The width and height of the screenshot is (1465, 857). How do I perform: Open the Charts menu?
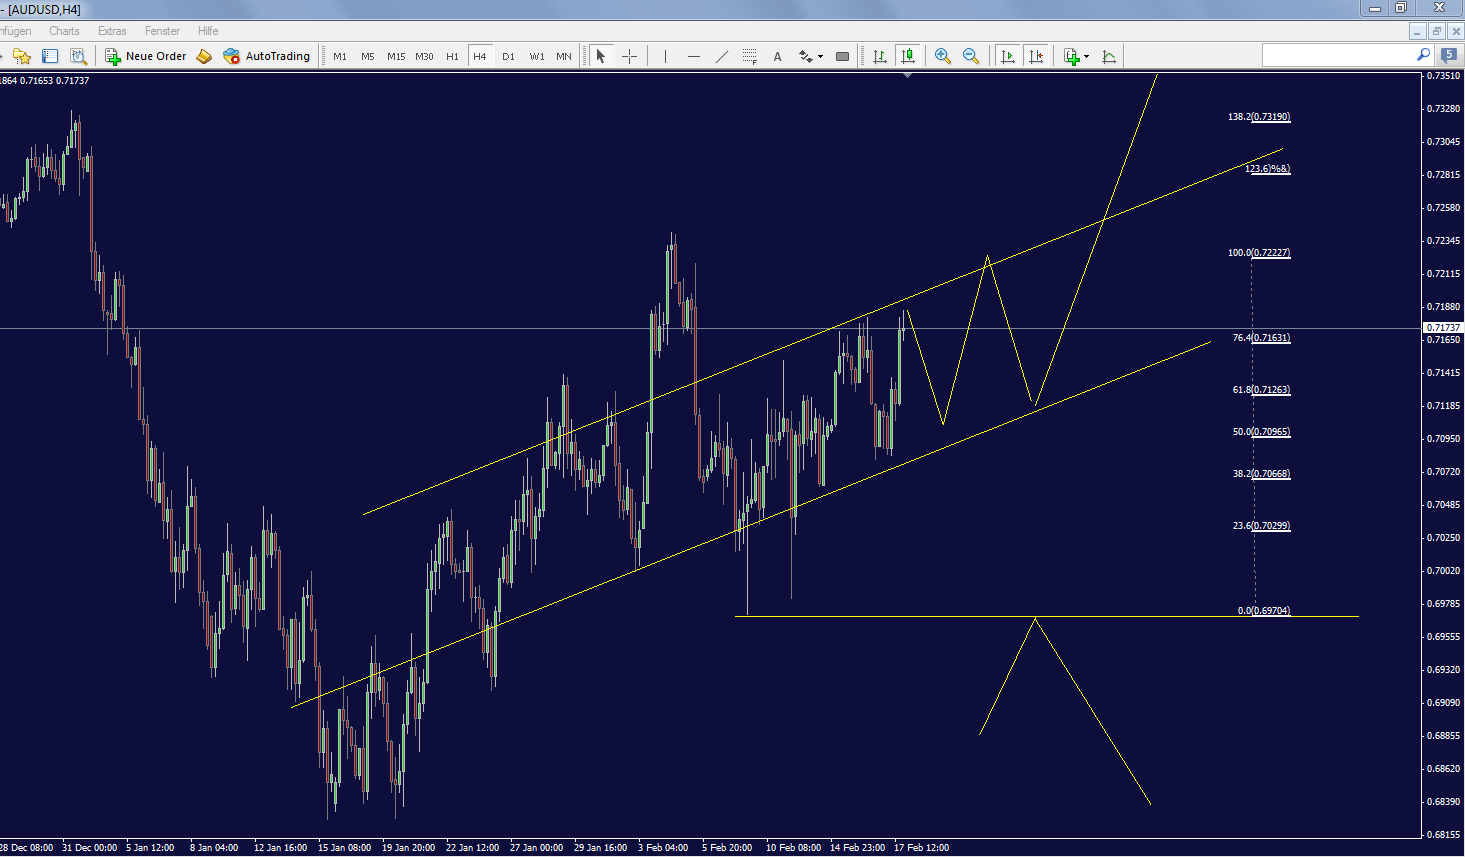coord(64,31)
